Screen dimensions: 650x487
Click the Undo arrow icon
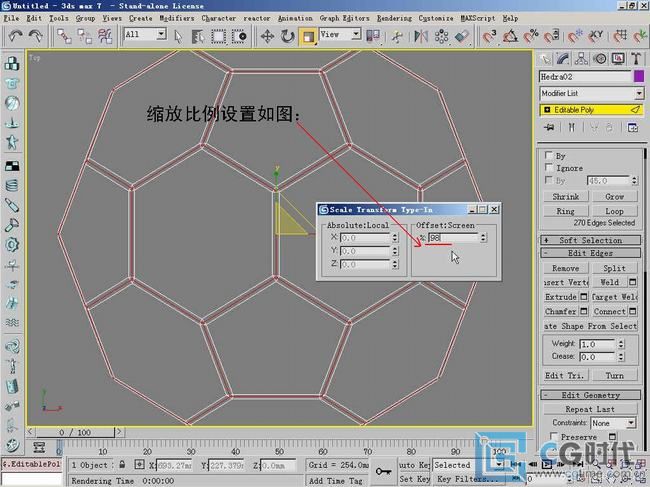tap(15, 36)
